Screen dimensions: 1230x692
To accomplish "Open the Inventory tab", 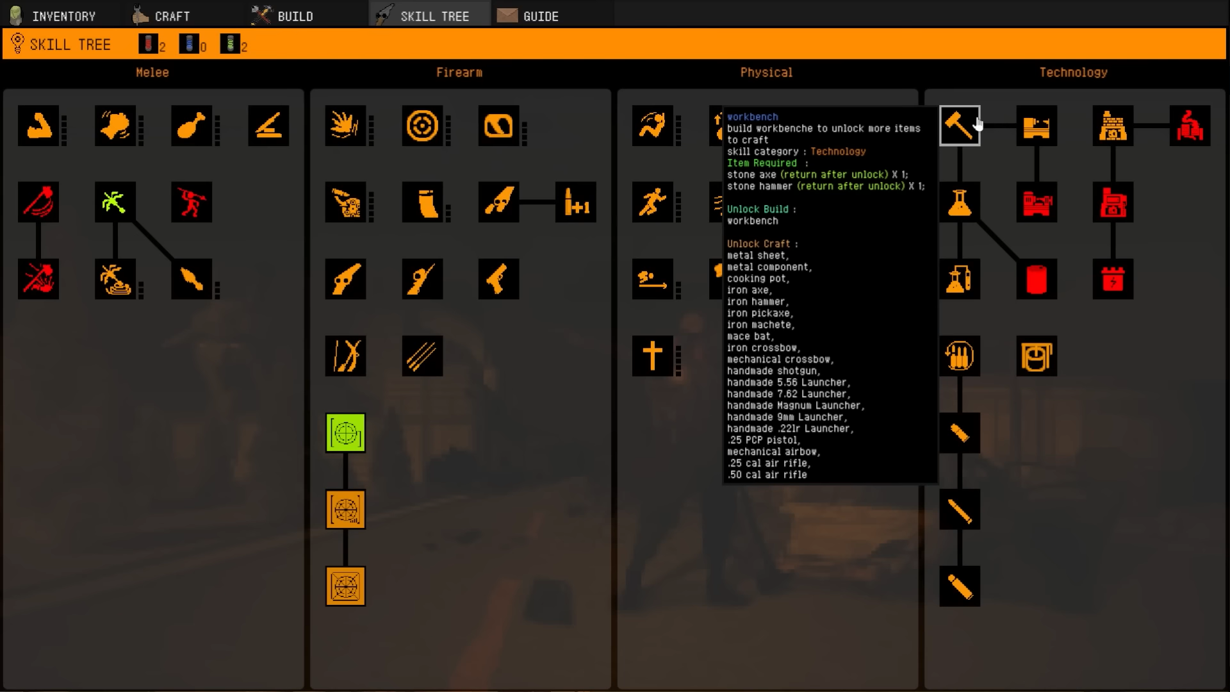I will (x=52, y=16).
